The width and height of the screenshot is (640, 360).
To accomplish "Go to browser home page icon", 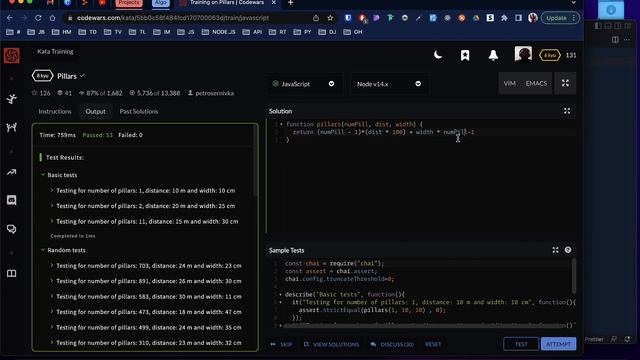I will 52,18.
